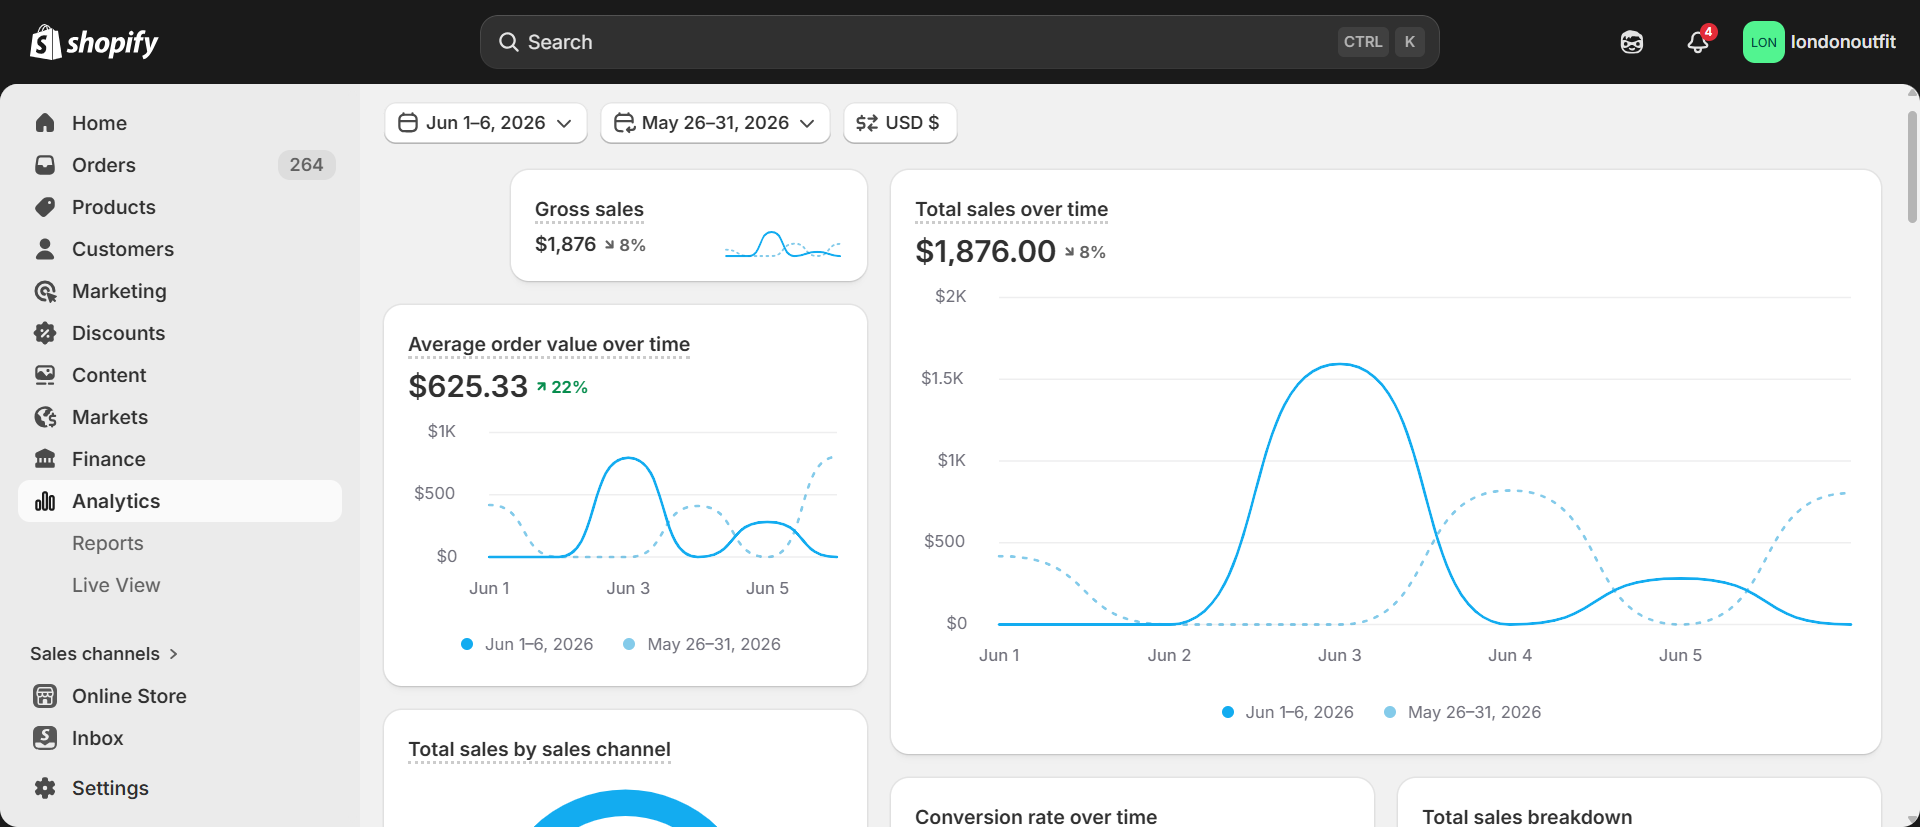This screenshot has height=827, width=1920.
Task: Open Total sales over time report
Action: (1011, 209)
